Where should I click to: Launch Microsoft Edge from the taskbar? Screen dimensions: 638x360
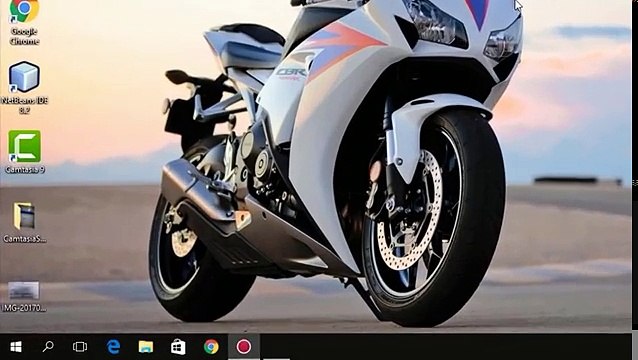coord(113,347)
